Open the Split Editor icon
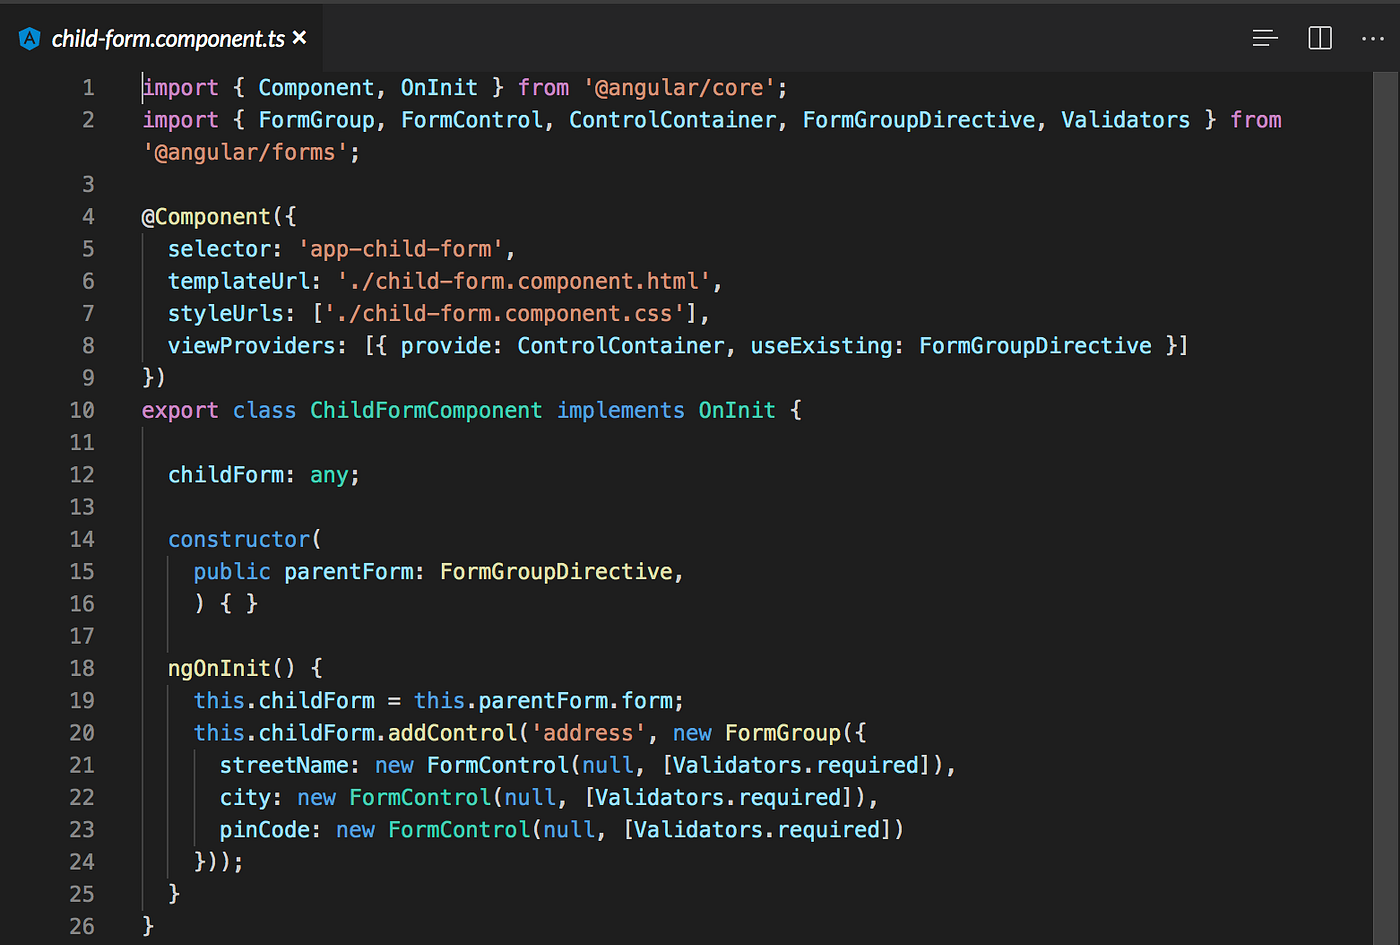The height and width of the screenshot is (945, 1400). pos(1320,38)
